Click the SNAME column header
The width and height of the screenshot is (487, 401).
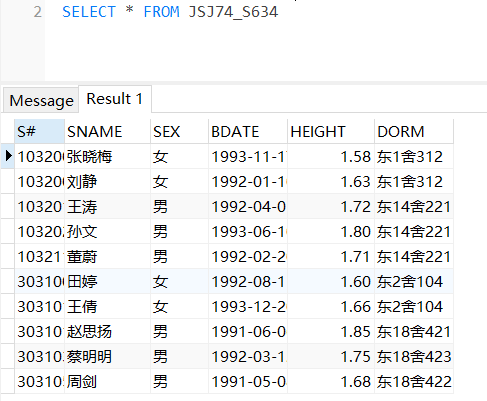pos(107,131)
